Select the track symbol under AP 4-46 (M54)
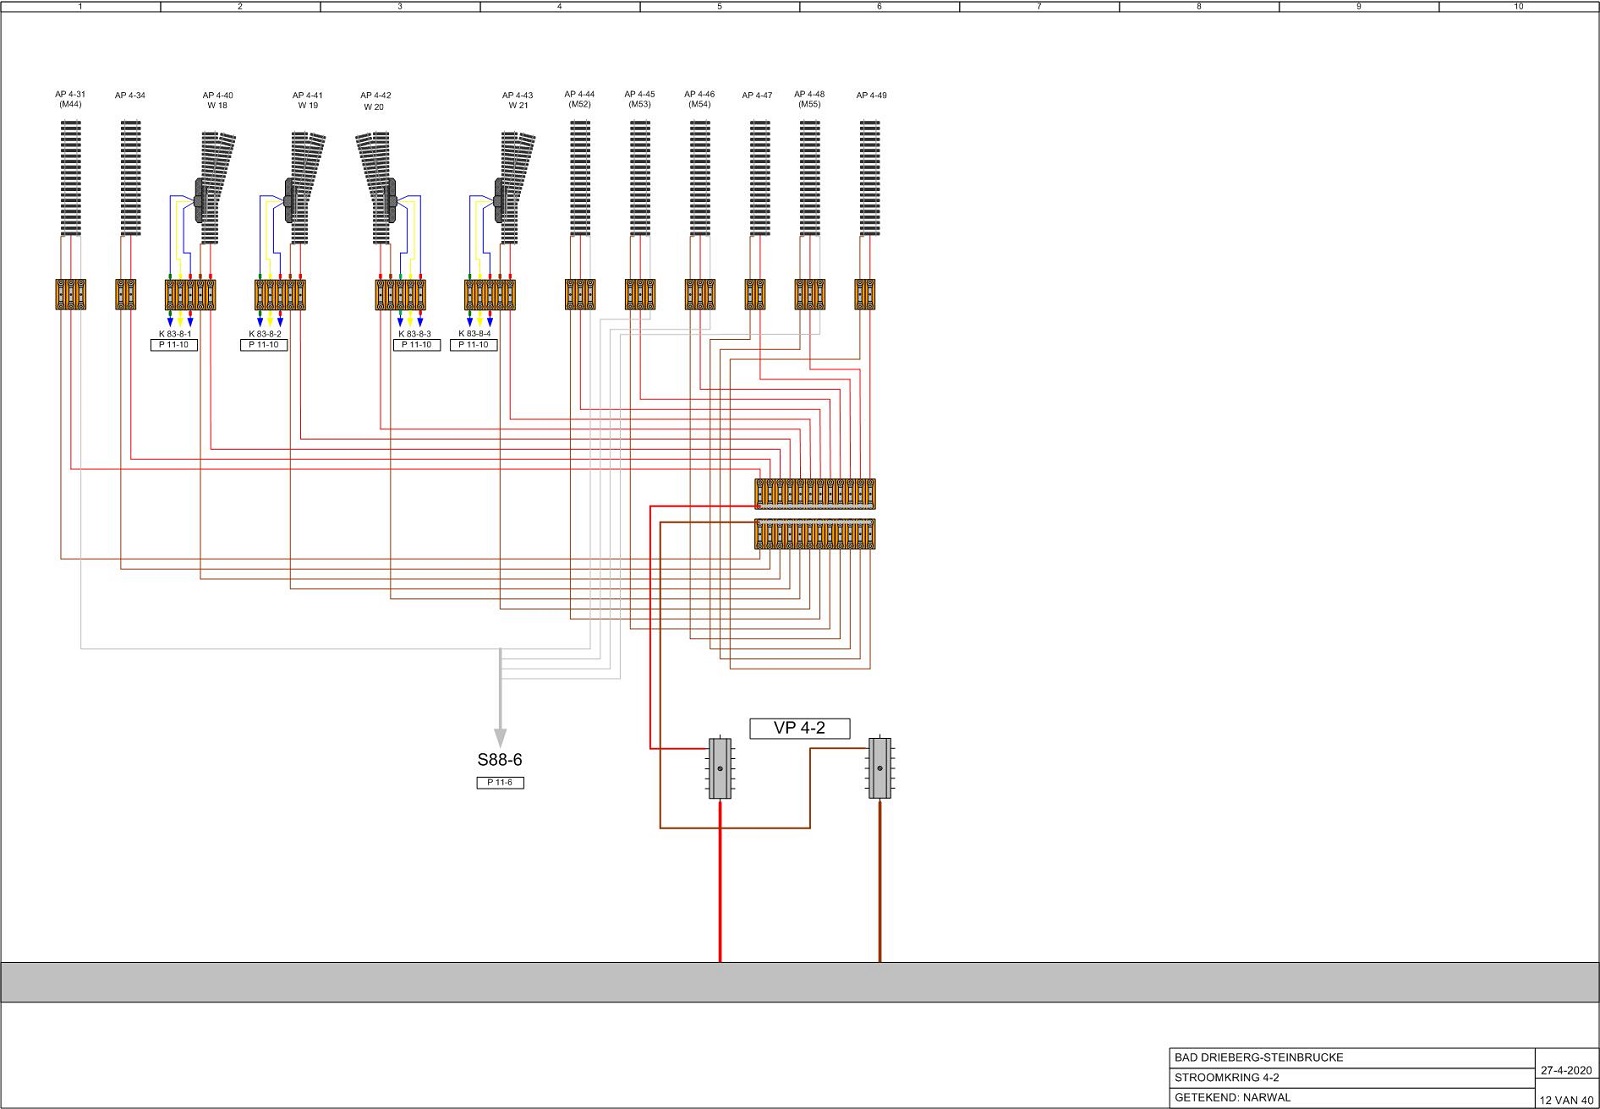This screenshot has width=1600, height=1109. tap(700, 178)
